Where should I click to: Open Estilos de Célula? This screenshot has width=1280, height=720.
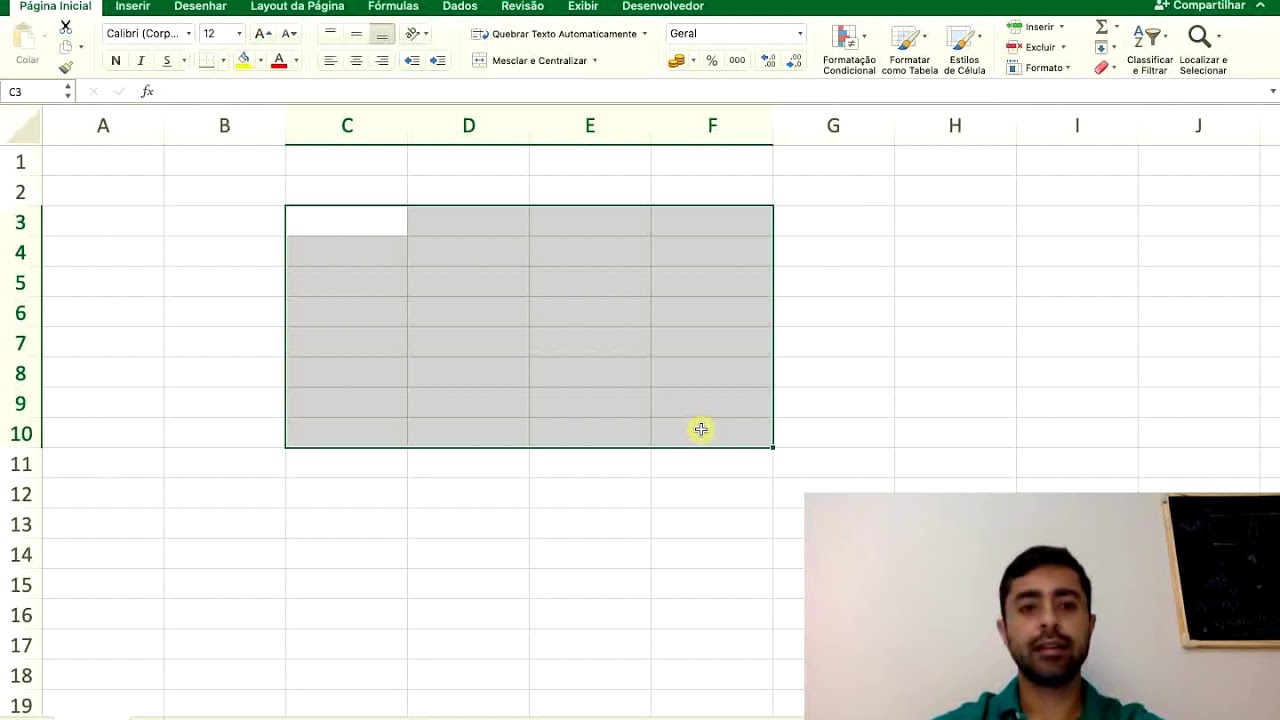[x=964, y=50]
